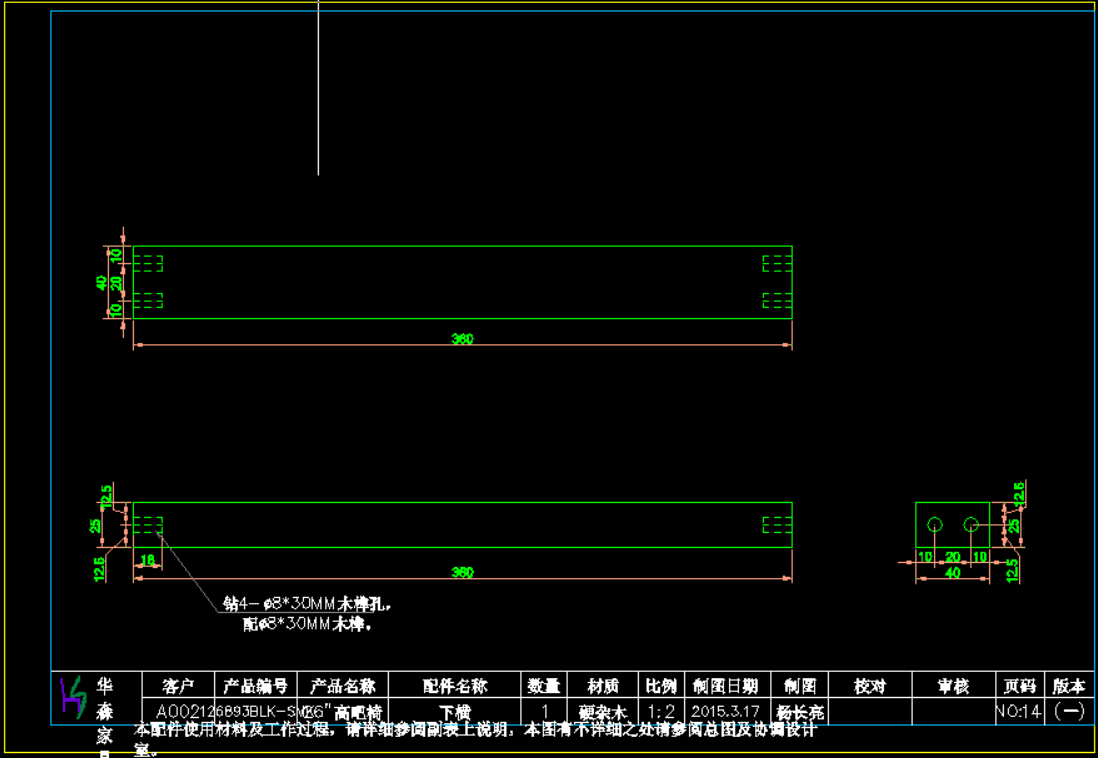Click the 40 height dimension left of top view
The width and height of the screenshot is (1098, 758).
[x=101, y=282]
